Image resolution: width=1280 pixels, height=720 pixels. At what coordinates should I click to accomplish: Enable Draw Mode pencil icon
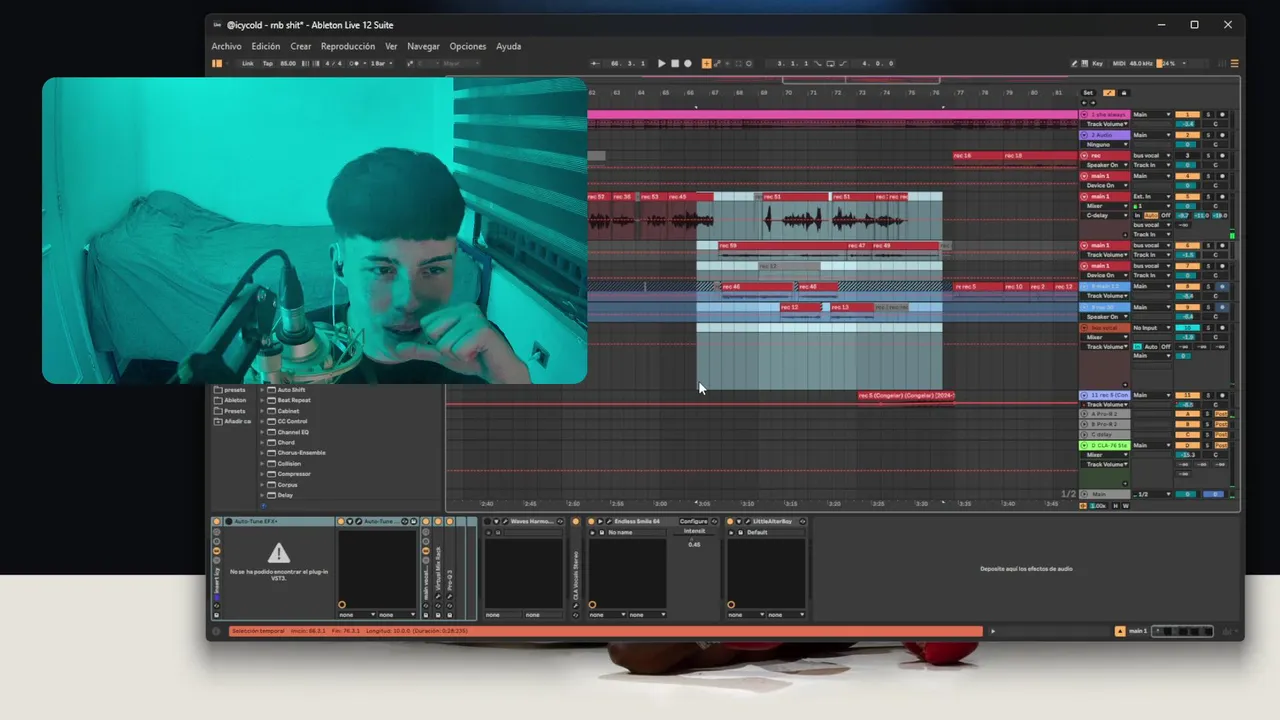click(1074, 63)
